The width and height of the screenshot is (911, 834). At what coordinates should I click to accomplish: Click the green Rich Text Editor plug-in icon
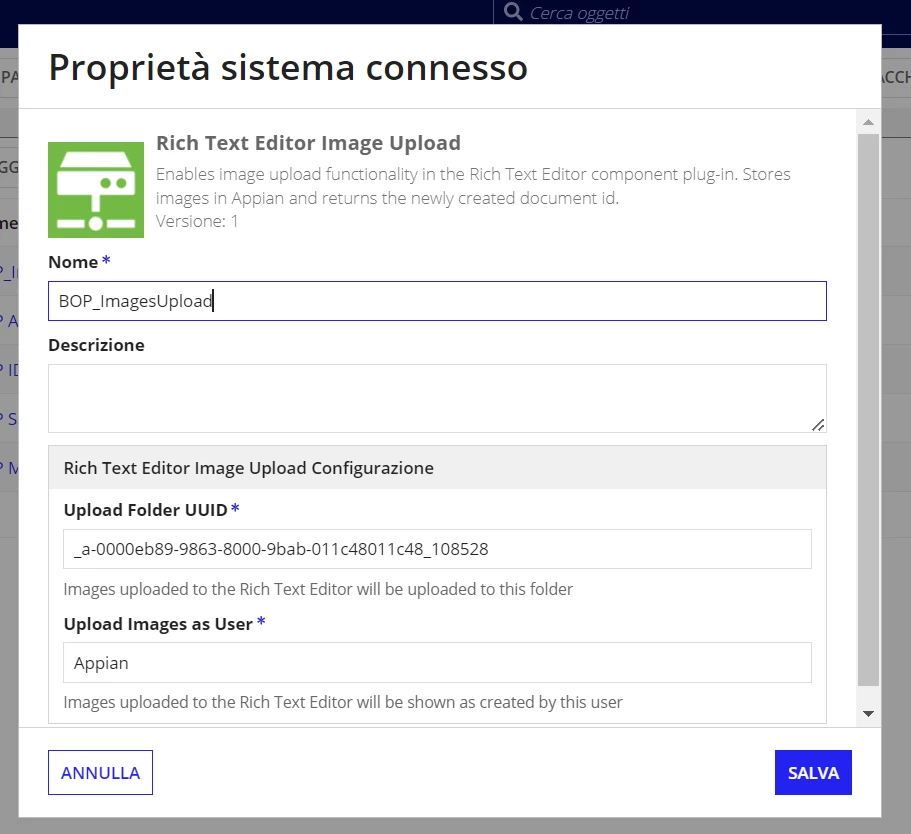[96, 190]
